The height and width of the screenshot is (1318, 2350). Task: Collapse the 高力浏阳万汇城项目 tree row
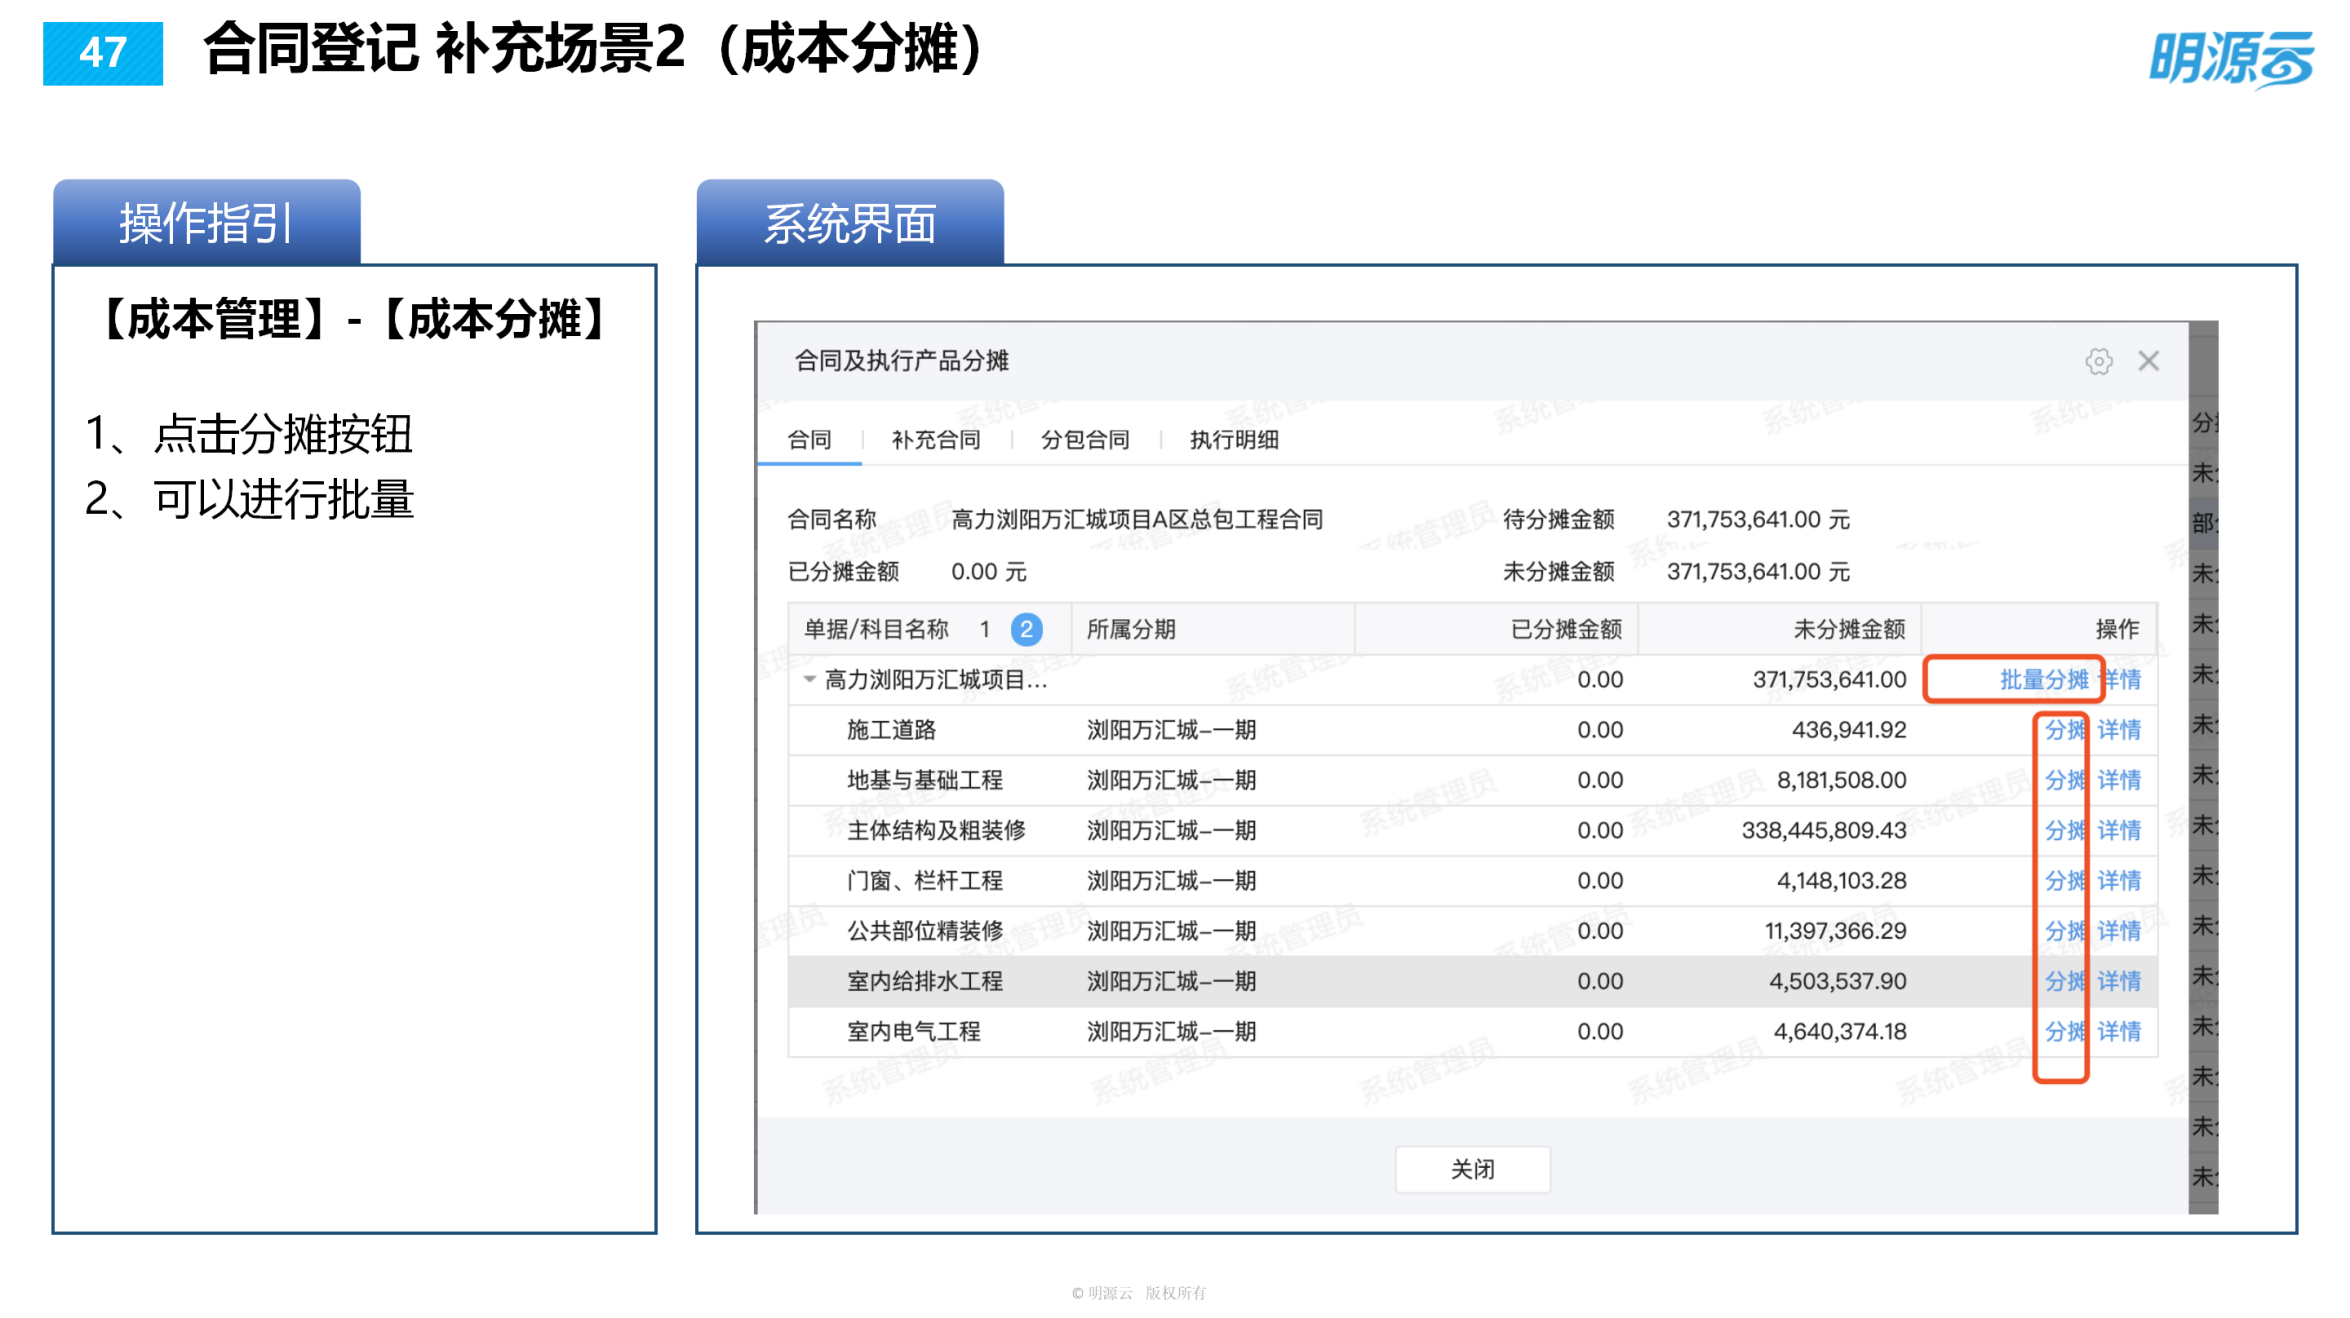[x=809, y=679]
